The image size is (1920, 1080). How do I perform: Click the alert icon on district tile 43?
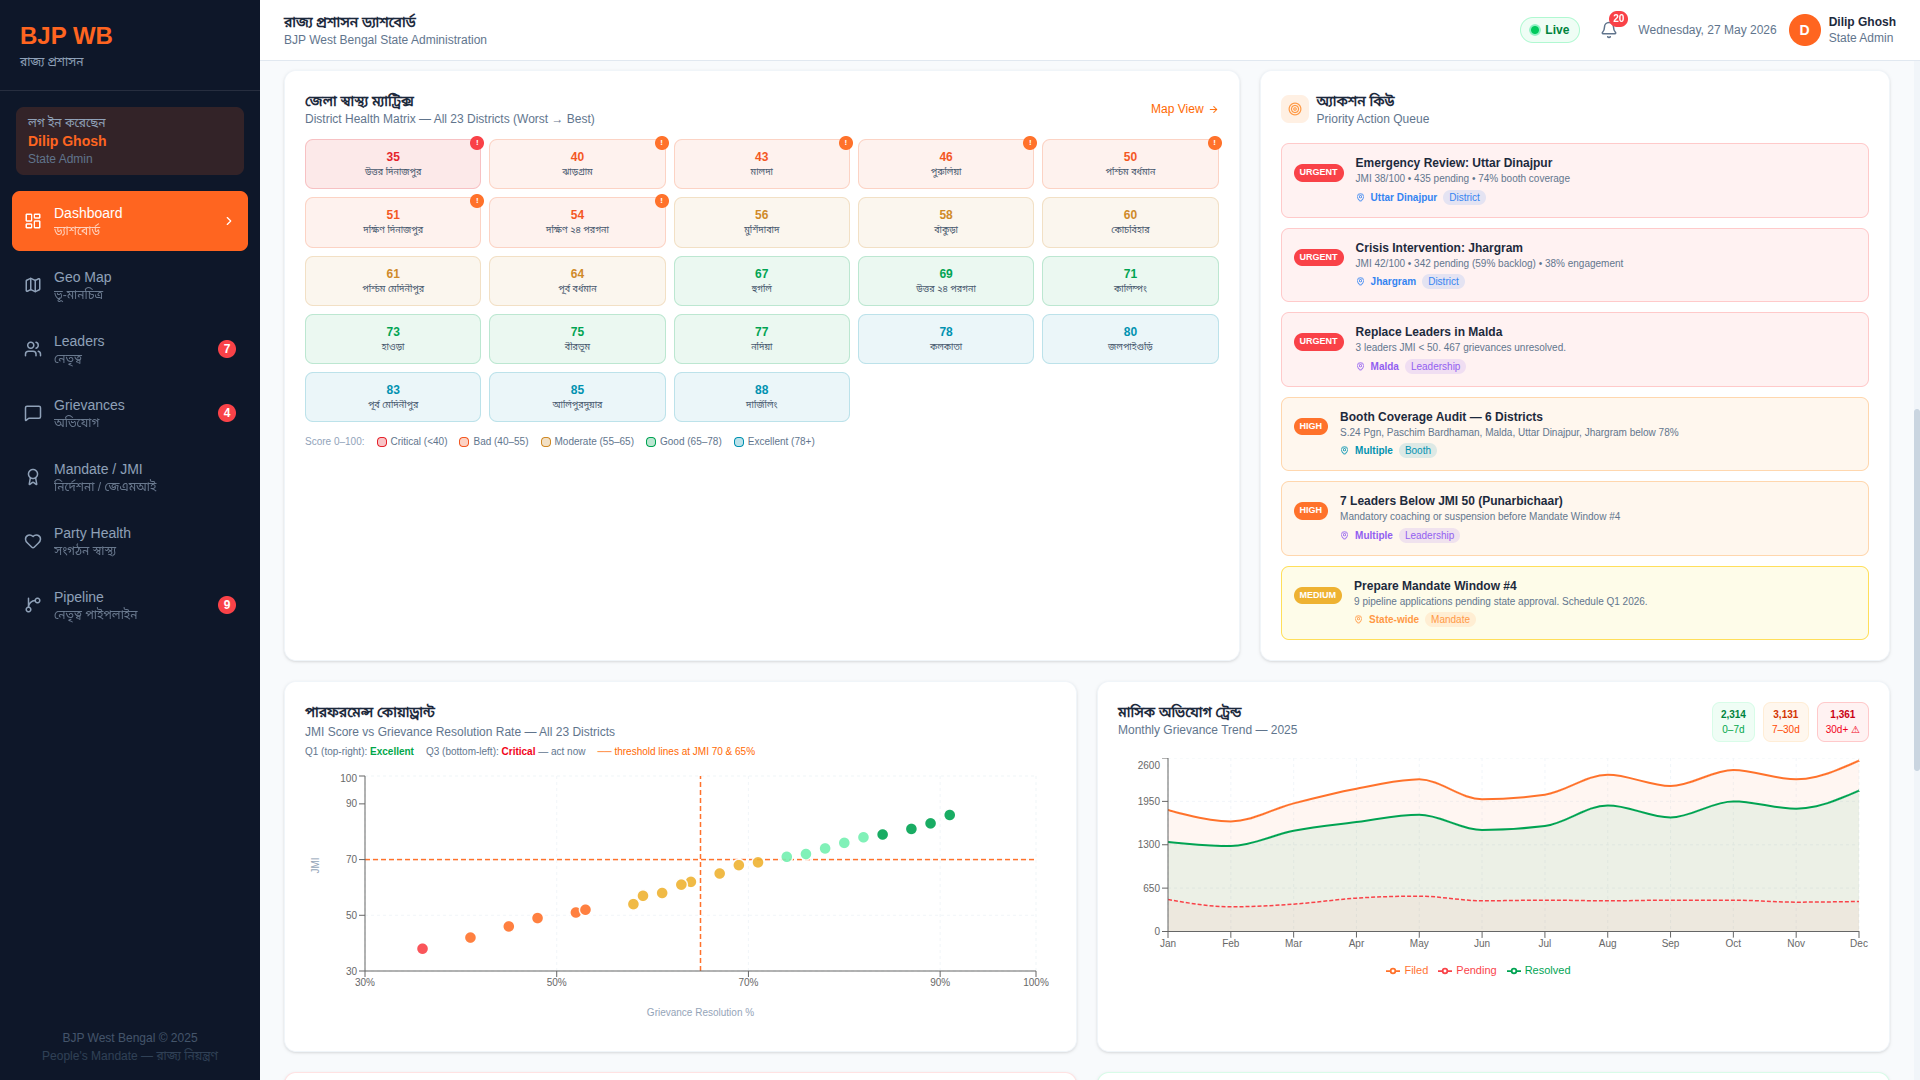tap(845, 143)
